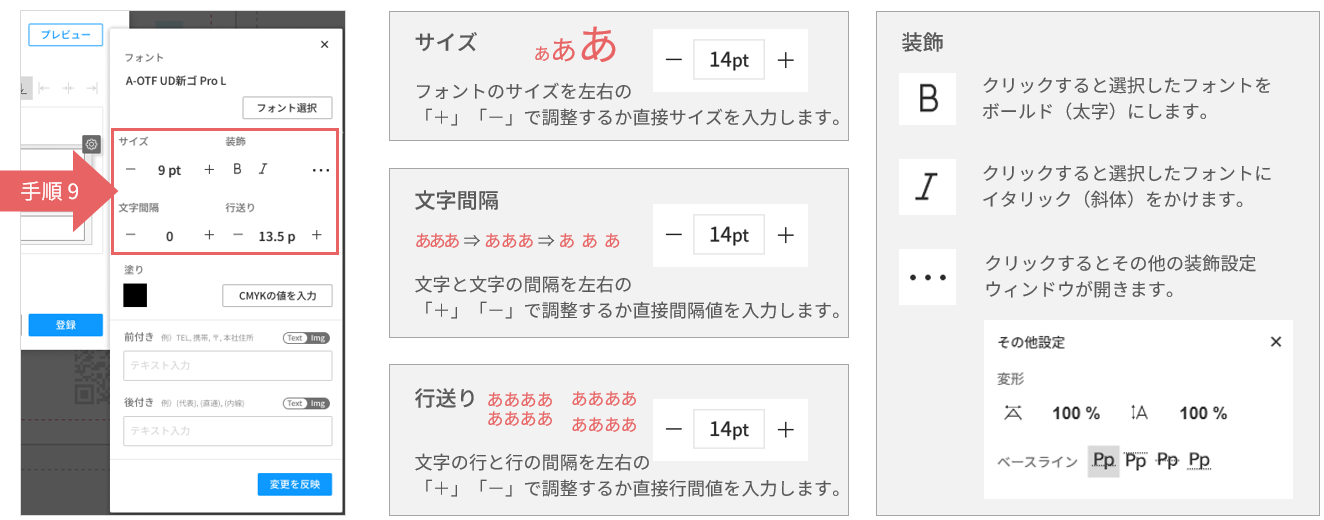Click the italic I icon in the font panel
Screen dimensions: 1324x520
pyautogui.click(x=264, y=169)
